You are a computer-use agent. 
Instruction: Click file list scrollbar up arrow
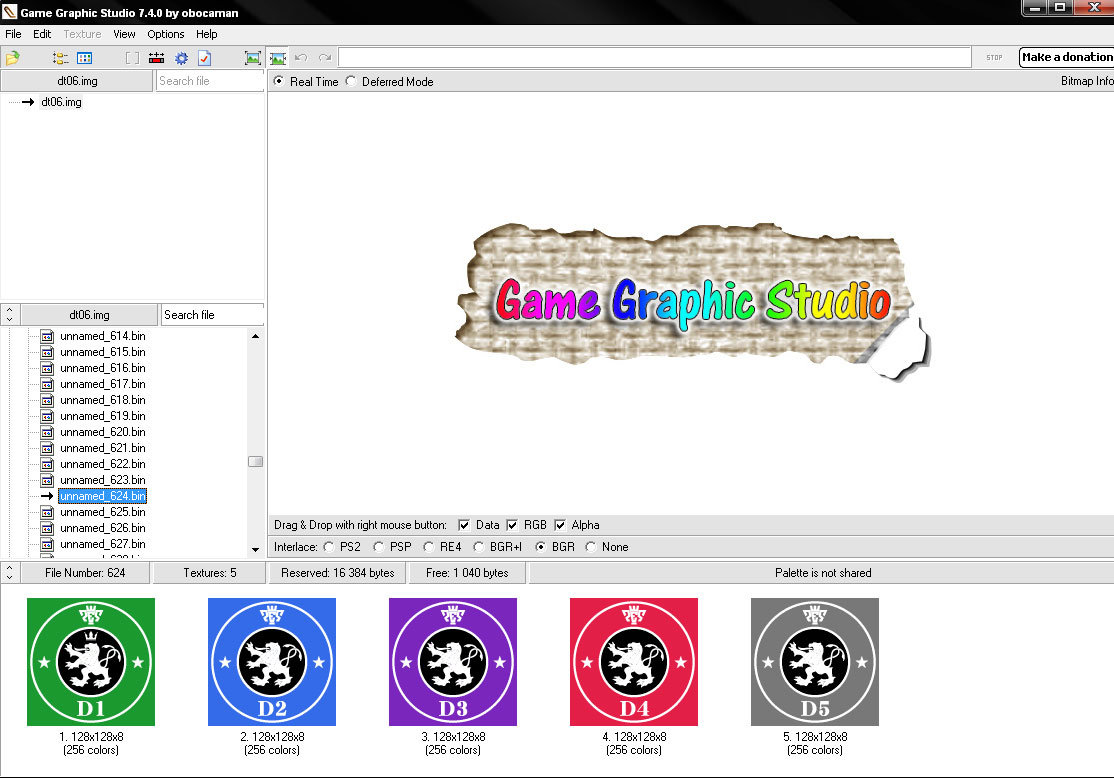click(x=255, y=336)
